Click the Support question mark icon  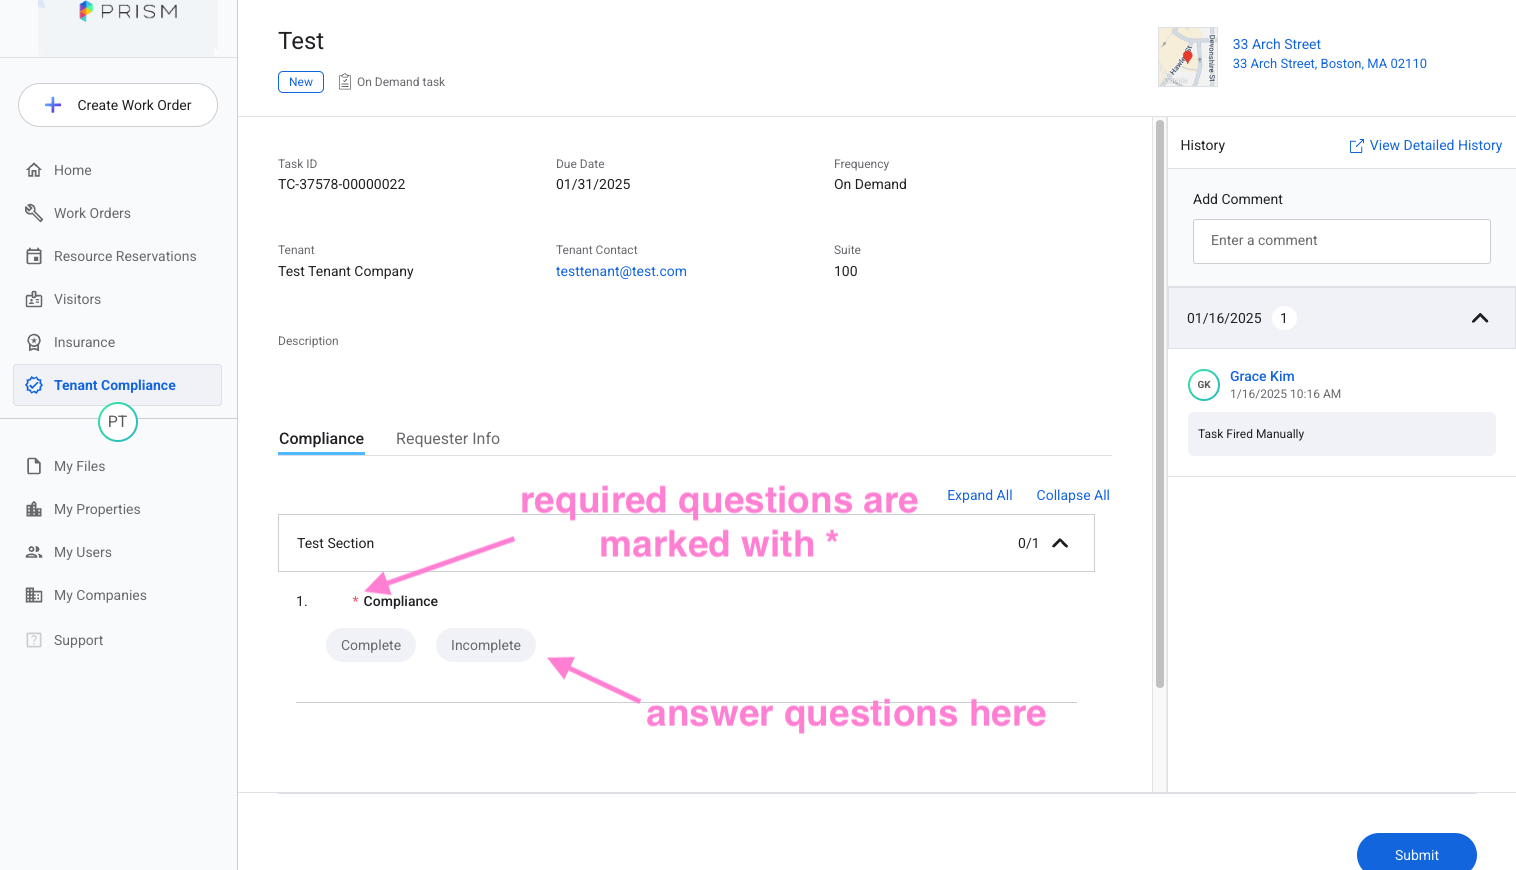pyautogui.click(x=34, y=640)
